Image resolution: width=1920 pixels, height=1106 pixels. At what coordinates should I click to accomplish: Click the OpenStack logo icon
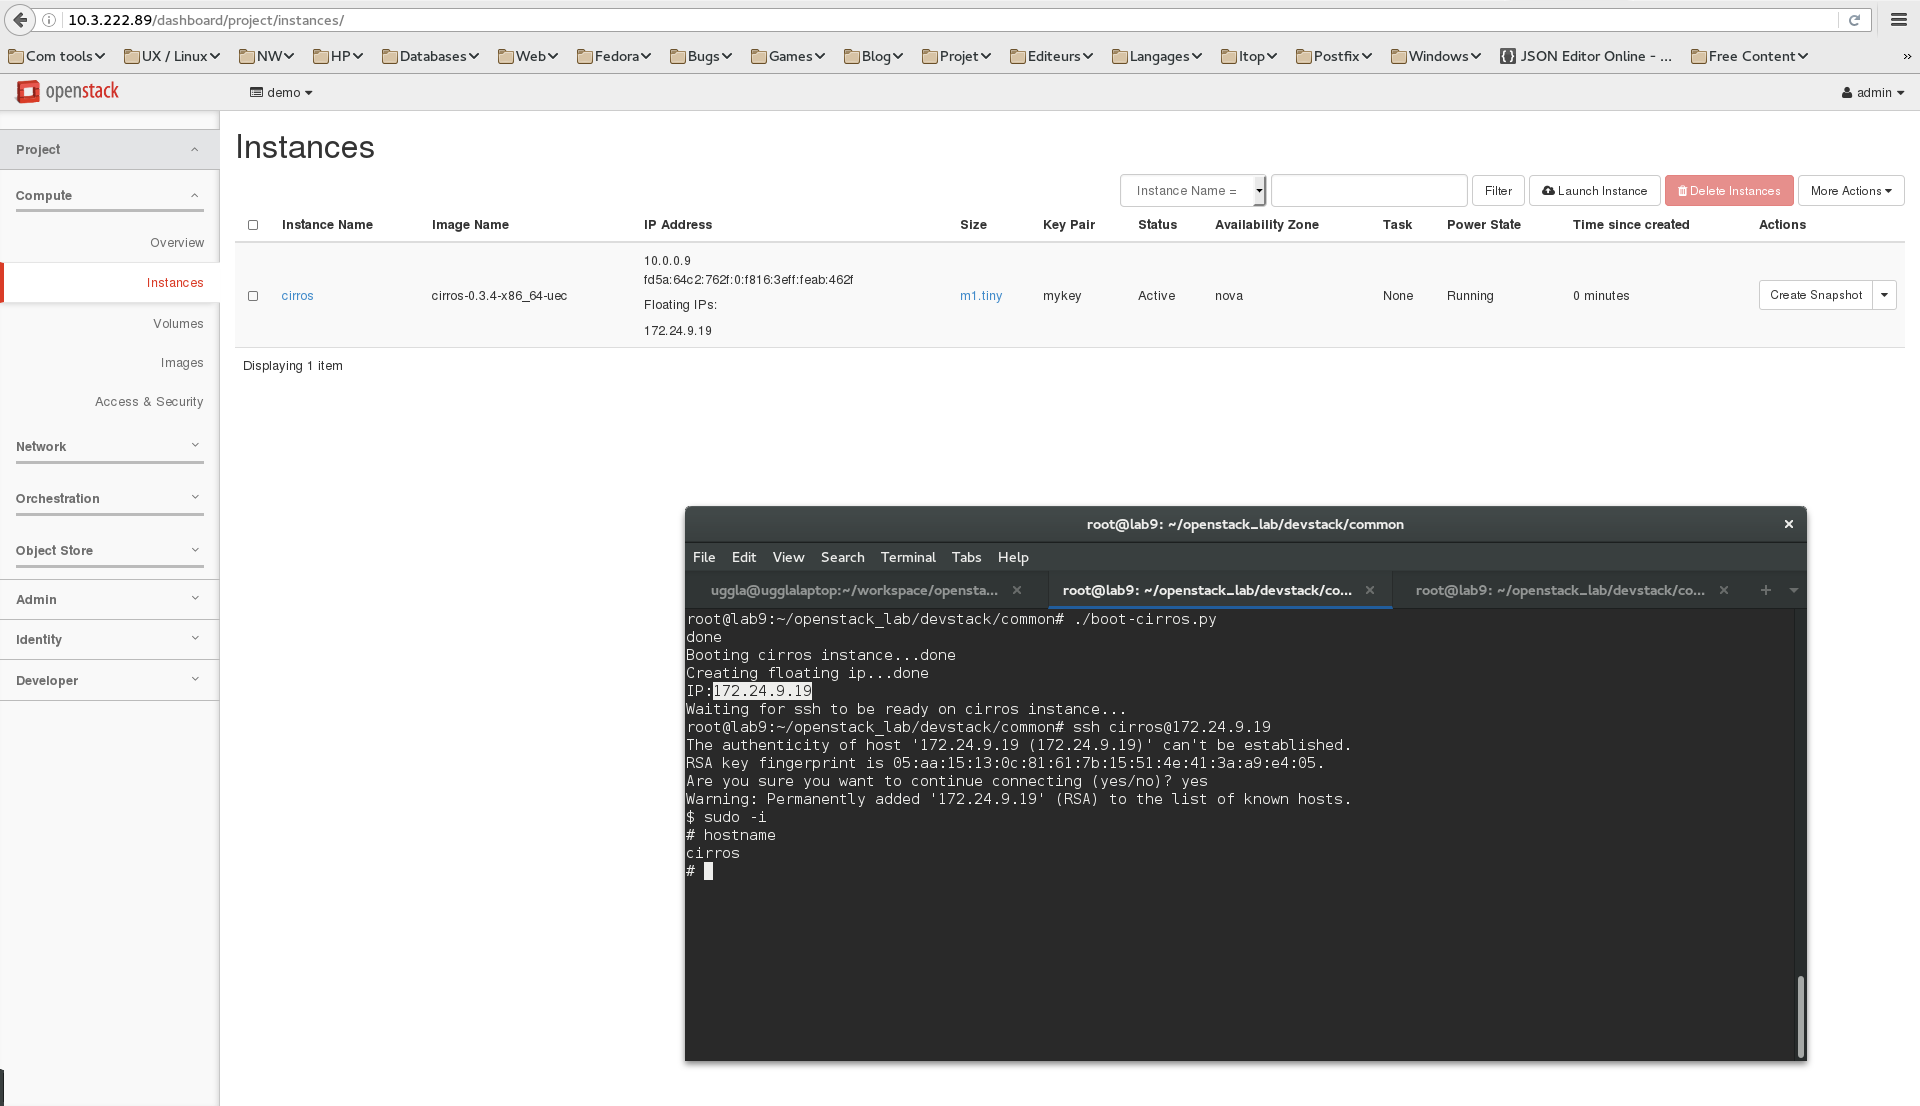[28, 92]
